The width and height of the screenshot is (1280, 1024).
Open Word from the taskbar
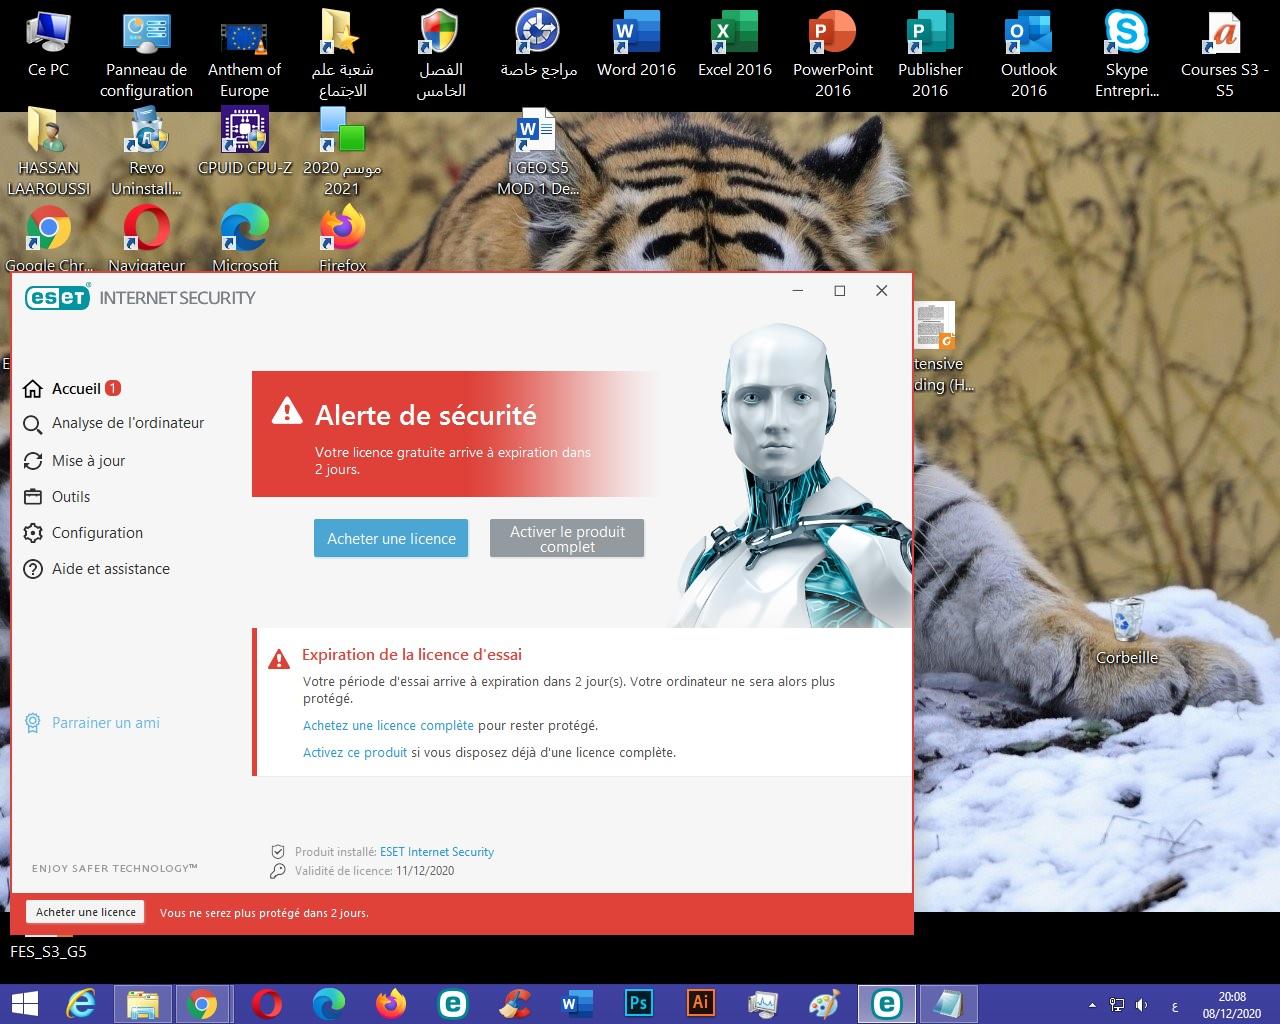click(x=576, y=1003)
